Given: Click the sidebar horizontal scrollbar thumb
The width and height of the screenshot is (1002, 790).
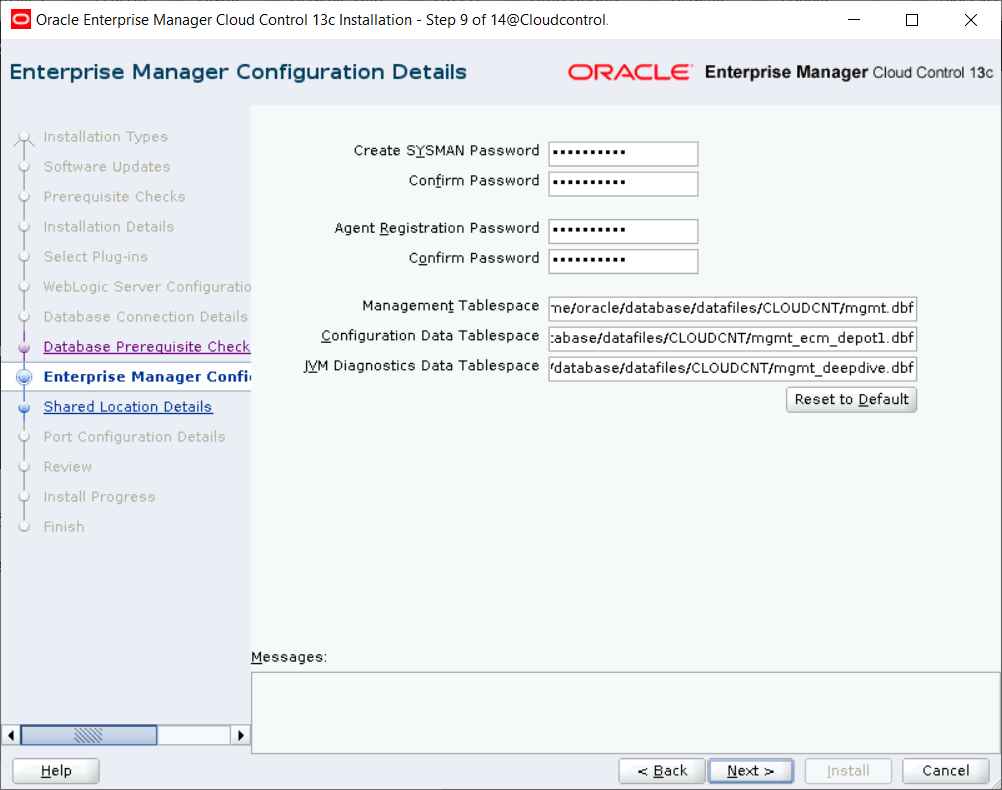Looking at the screenshot, I should coord(89,735).
